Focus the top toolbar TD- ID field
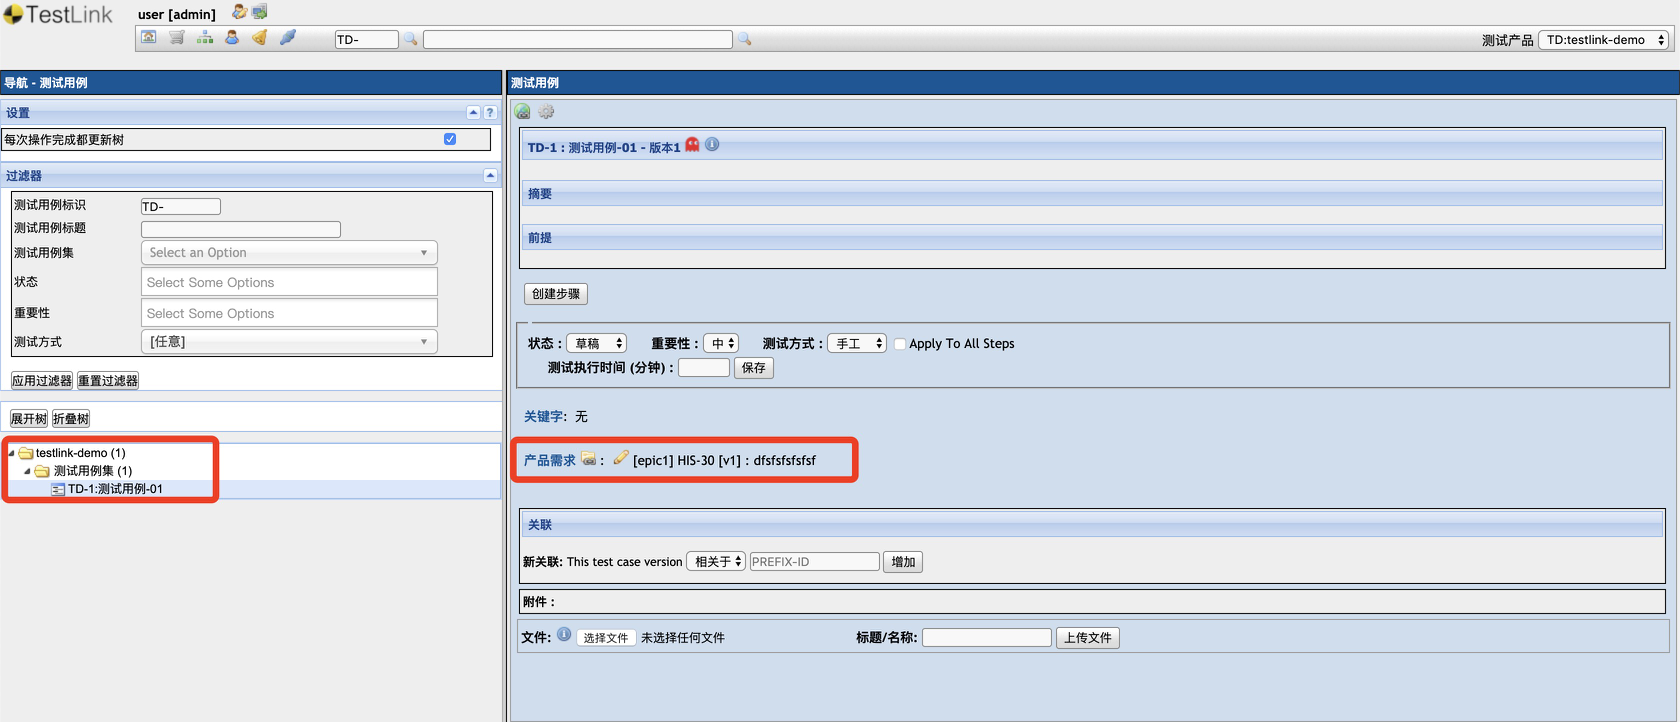 (x=366, y=39)
